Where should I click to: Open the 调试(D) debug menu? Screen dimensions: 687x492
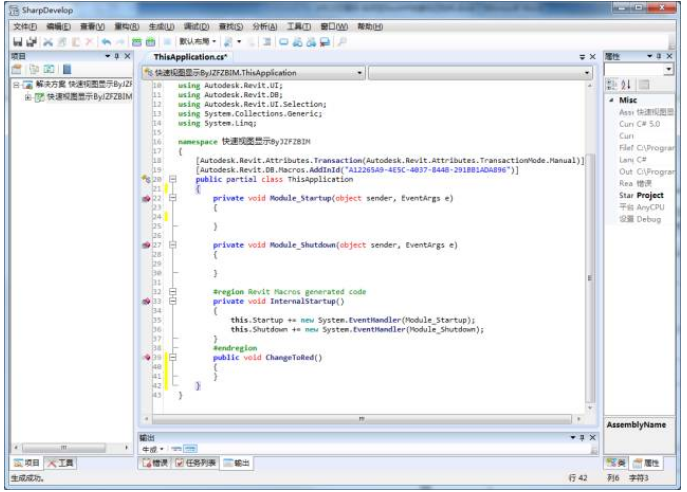(196, 27)
